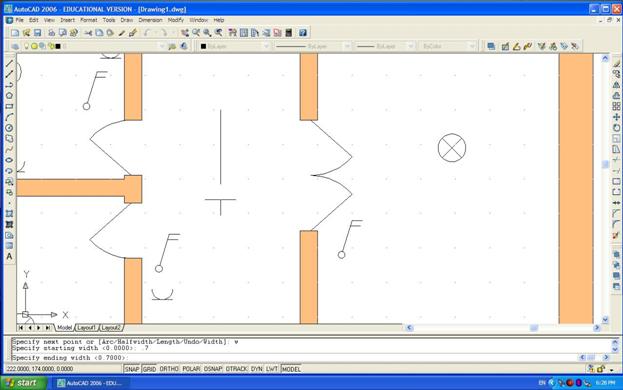623x390 pixels.
Task: Select the Move tool in modify toolbar
Action: point(616,117)
